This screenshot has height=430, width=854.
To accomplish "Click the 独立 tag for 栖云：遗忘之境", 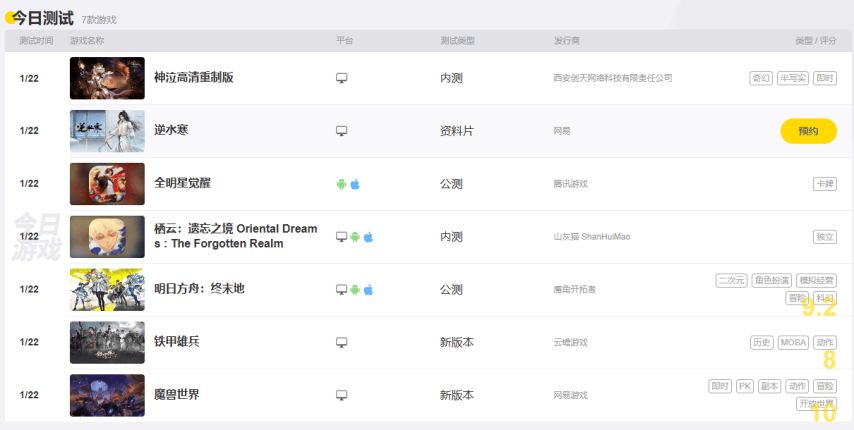I will pos(824,237).
